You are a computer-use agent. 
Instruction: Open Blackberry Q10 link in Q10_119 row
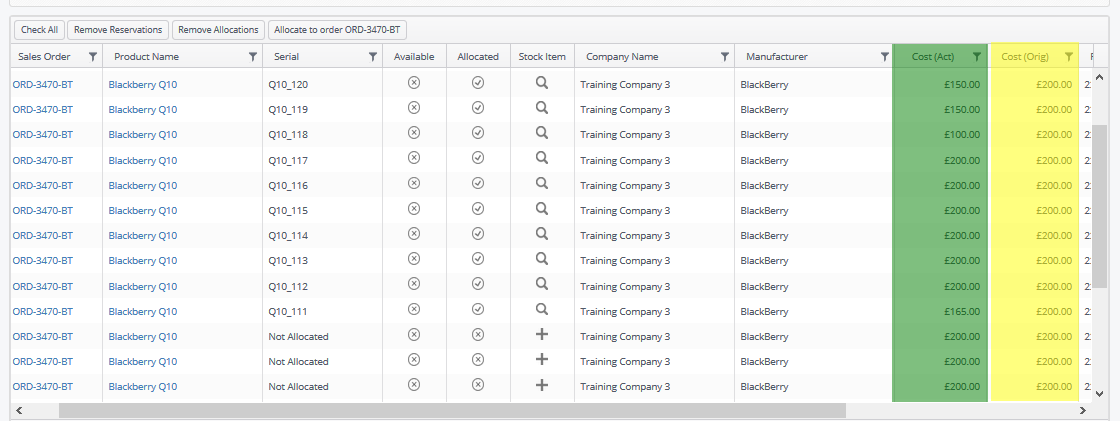coord(143,109)
